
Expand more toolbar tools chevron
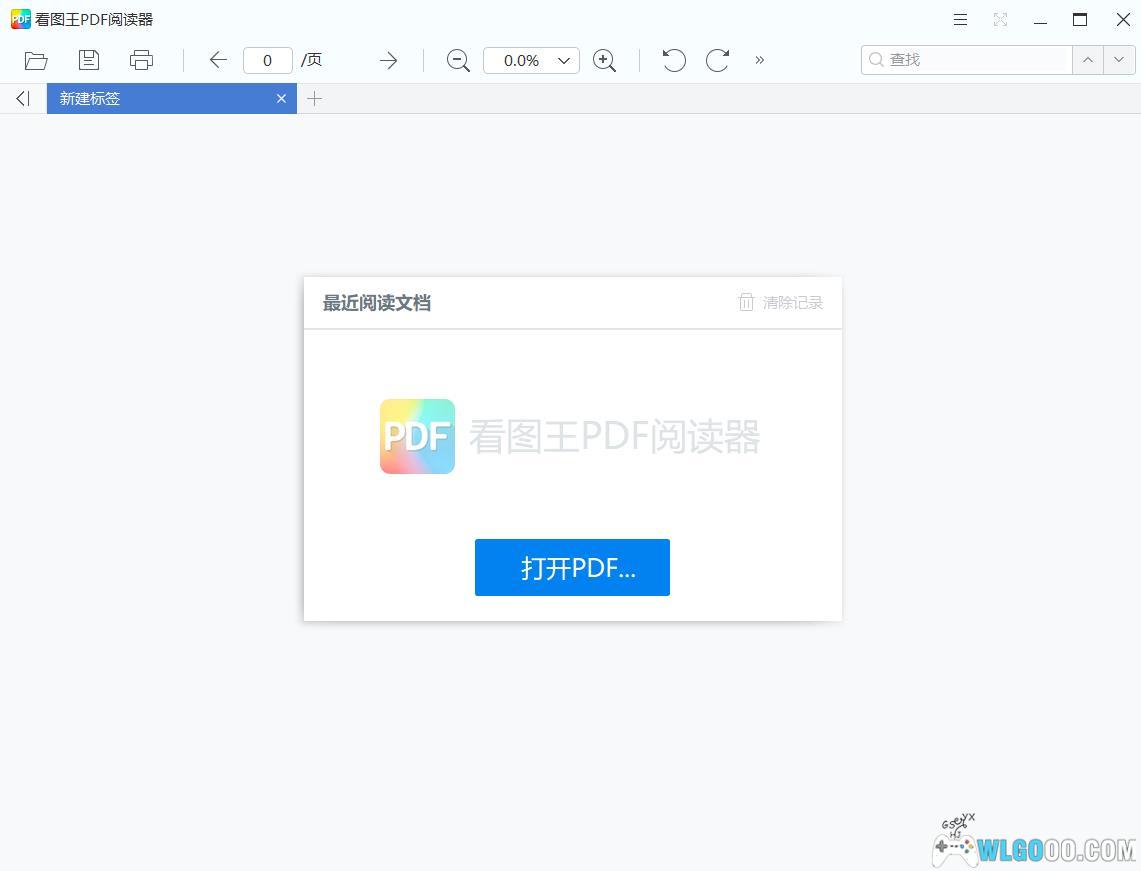point(760,60)
